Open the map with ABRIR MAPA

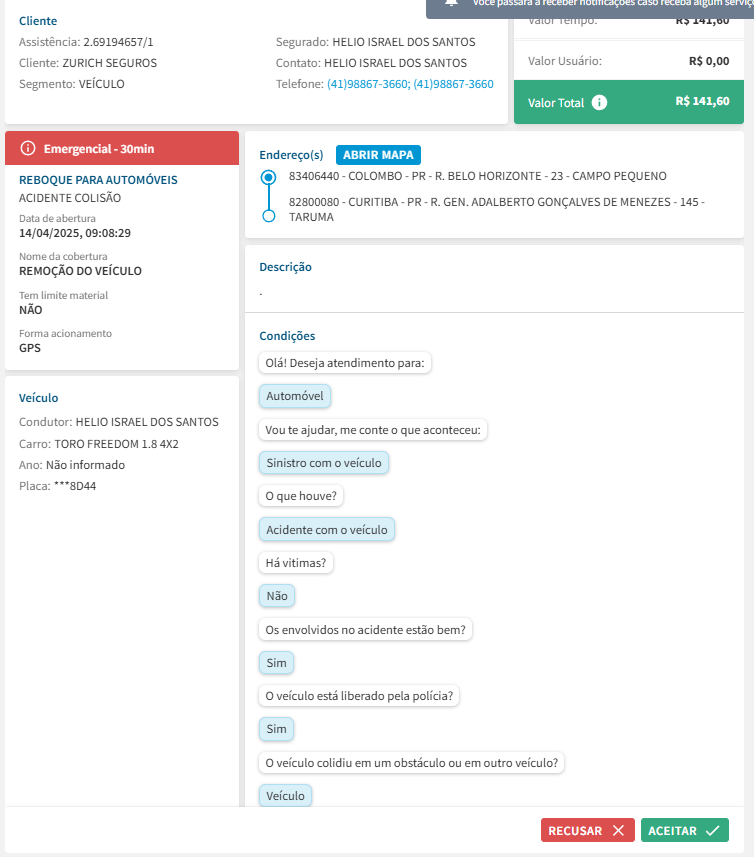(378, 155)
